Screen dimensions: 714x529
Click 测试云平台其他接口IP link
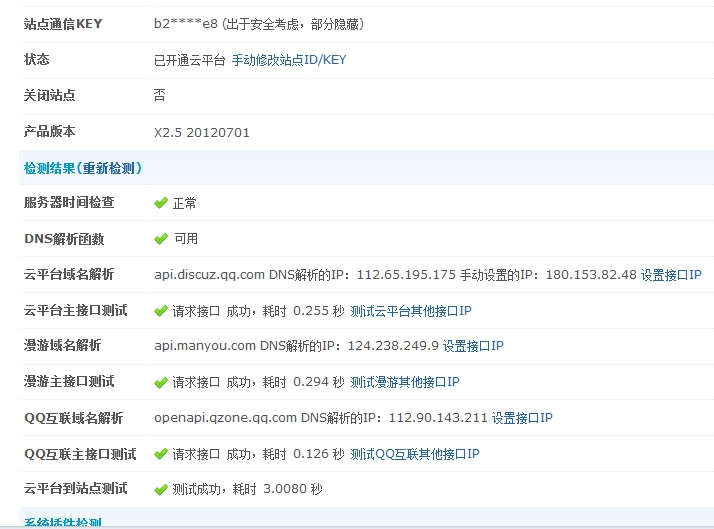[x=411, y=310]
